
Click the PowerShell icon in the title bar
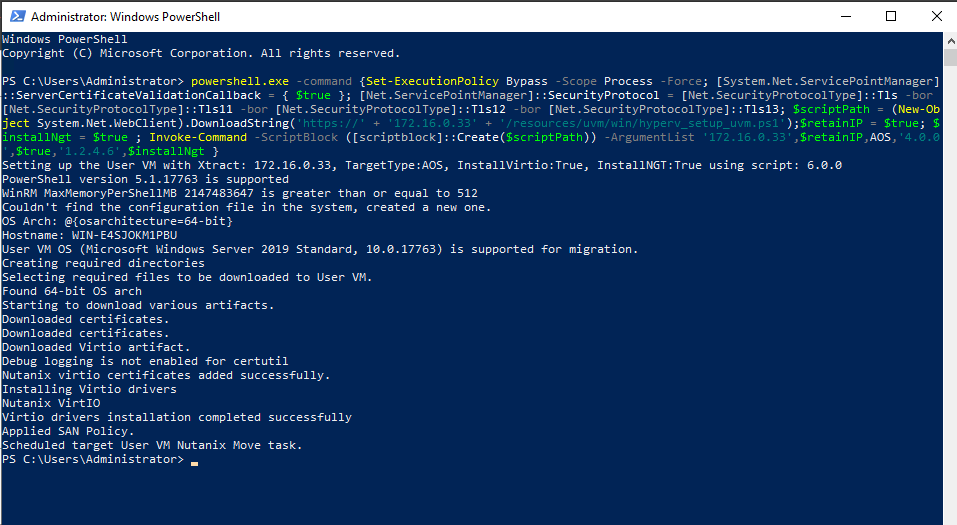tap(15, 17)
